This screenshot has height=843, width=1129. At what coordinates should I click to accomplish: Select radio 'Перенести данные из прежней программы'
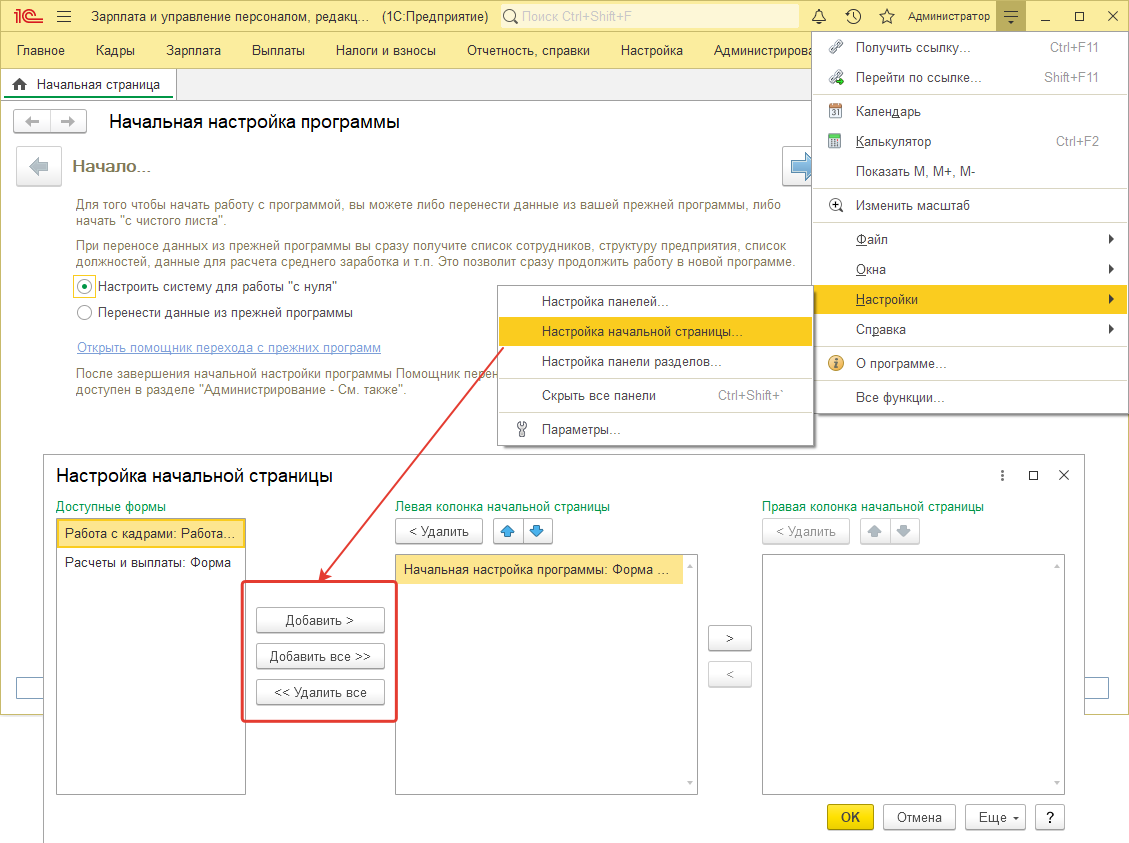[85, 312]
